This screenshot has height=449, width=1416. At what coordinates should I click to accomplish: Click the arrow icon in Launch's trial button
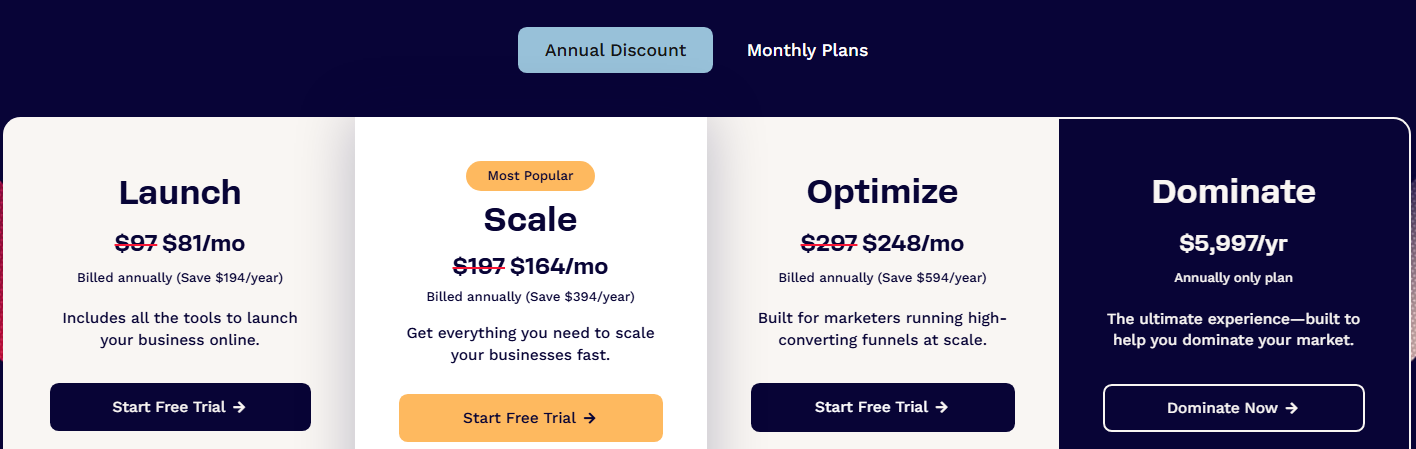239,407
